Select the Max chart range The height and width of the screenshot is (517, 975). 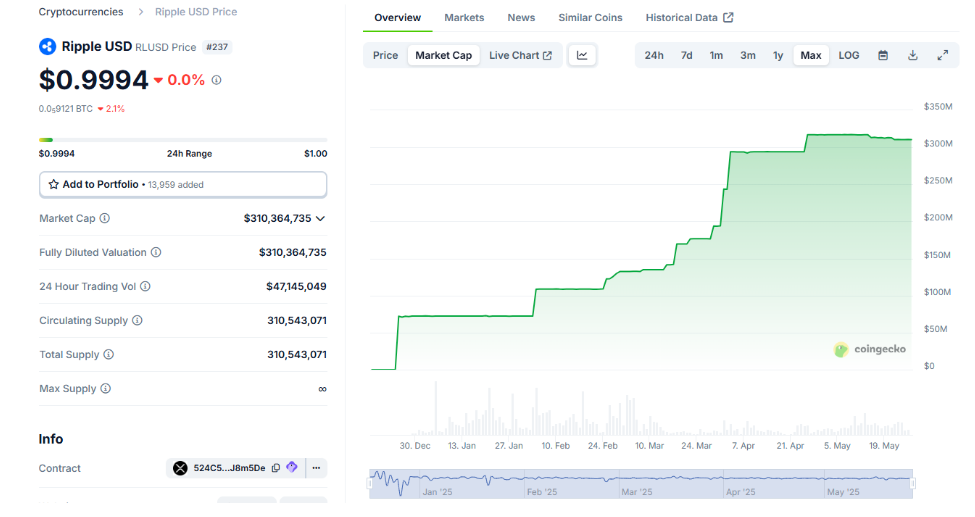coord(811,55)
